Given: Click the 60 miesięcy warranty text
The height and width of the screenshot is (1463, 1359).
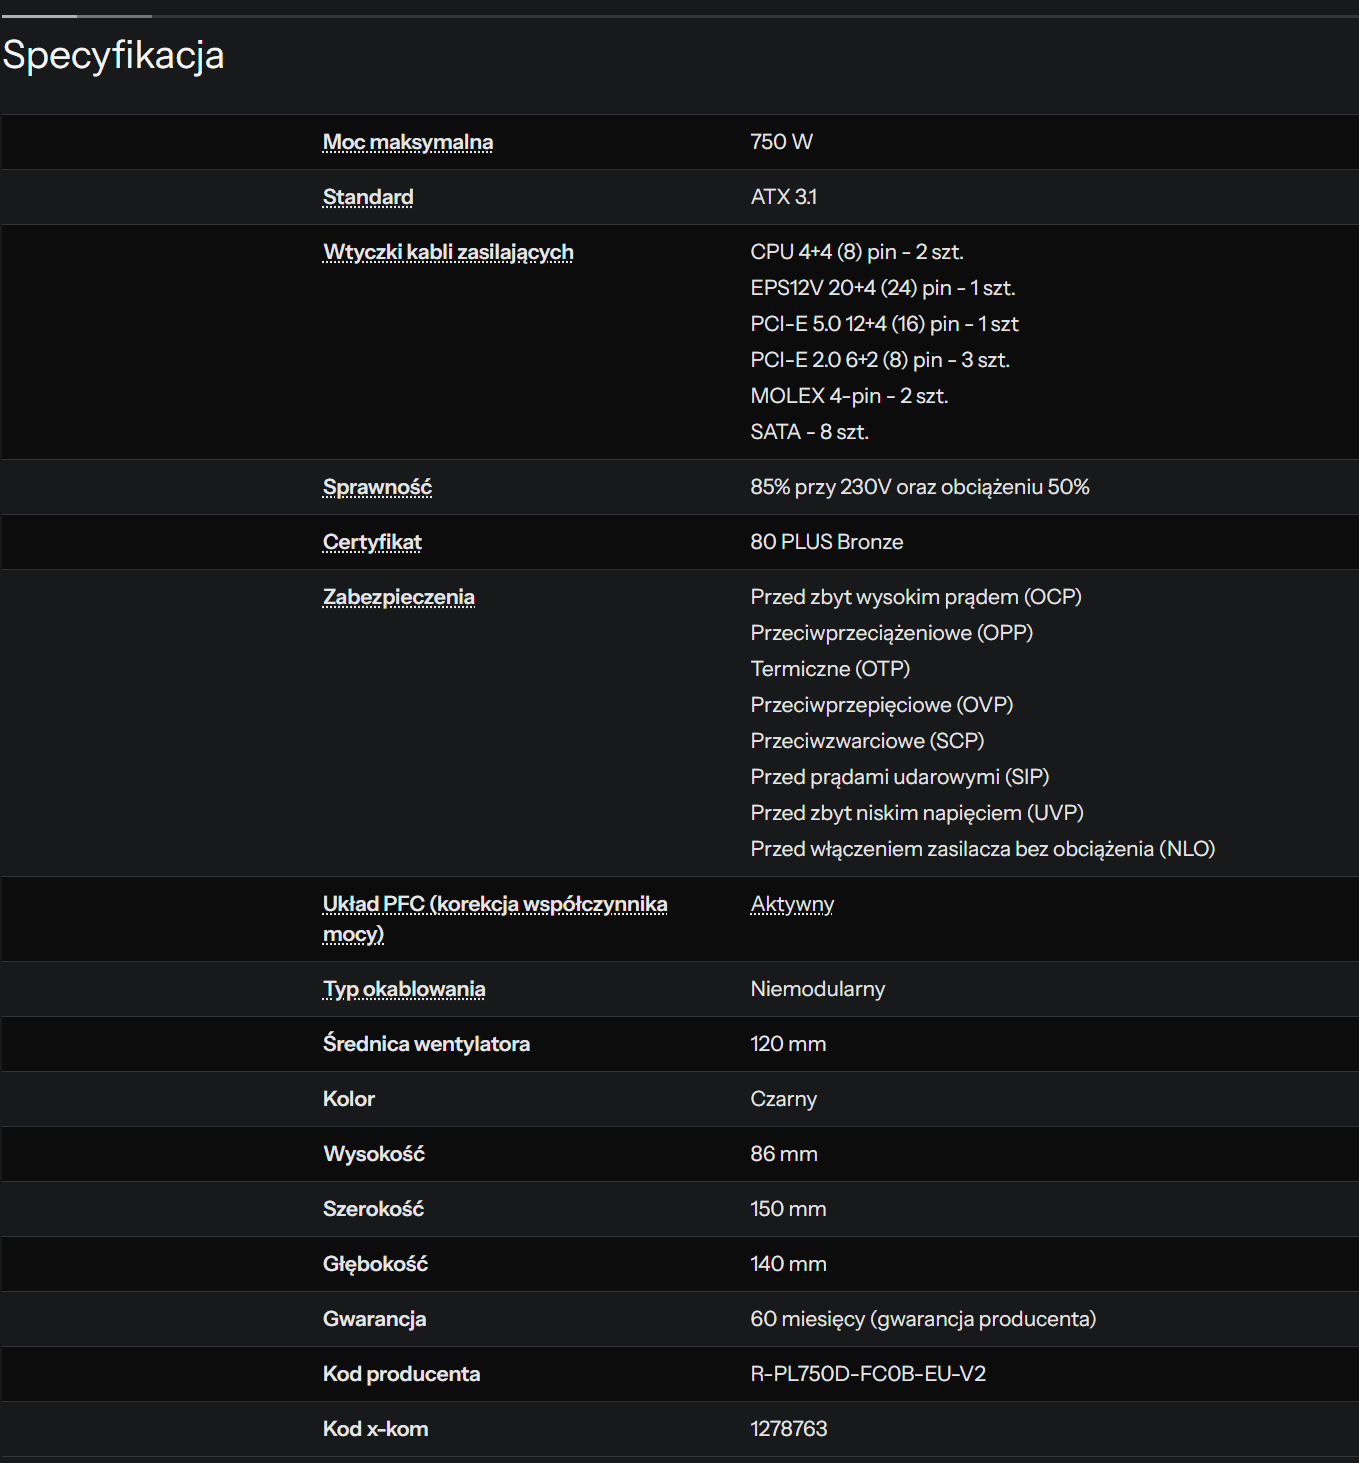Looking at the screenshot, I should (x=922, y=1319).
